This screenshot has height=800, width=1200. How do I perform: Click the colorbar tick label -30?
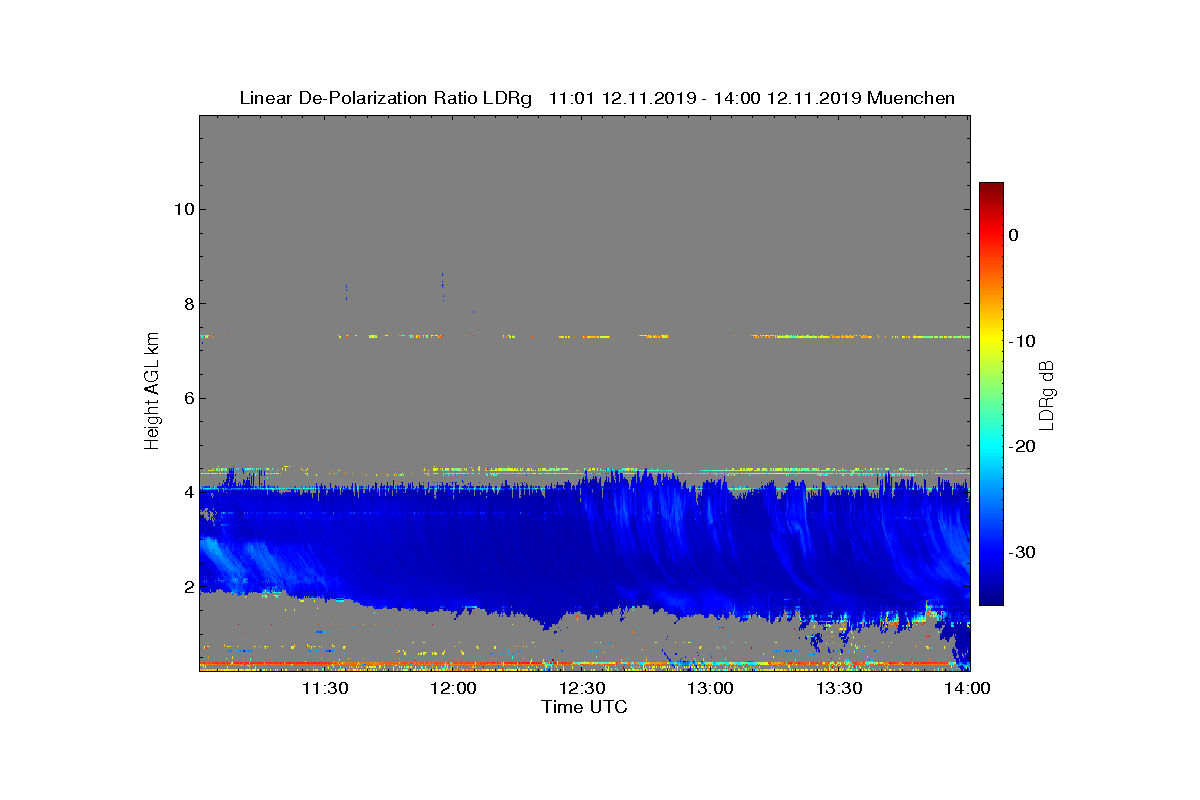coord(1022,553)
